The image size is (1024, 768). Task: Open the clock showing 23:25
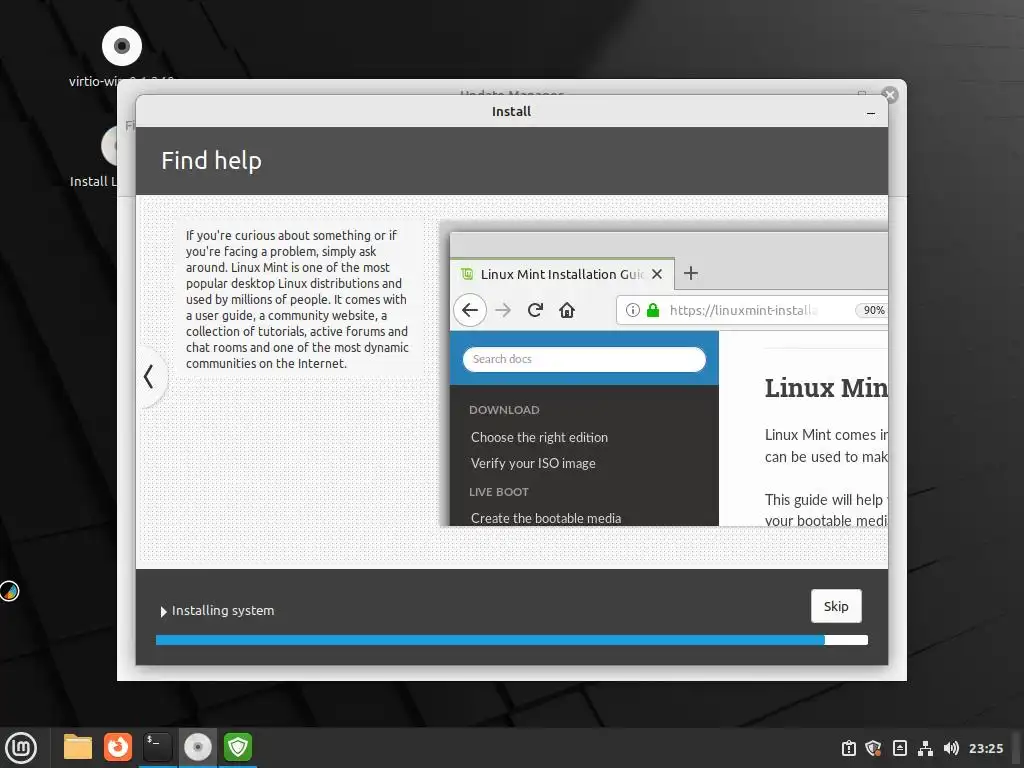point(985,748)
